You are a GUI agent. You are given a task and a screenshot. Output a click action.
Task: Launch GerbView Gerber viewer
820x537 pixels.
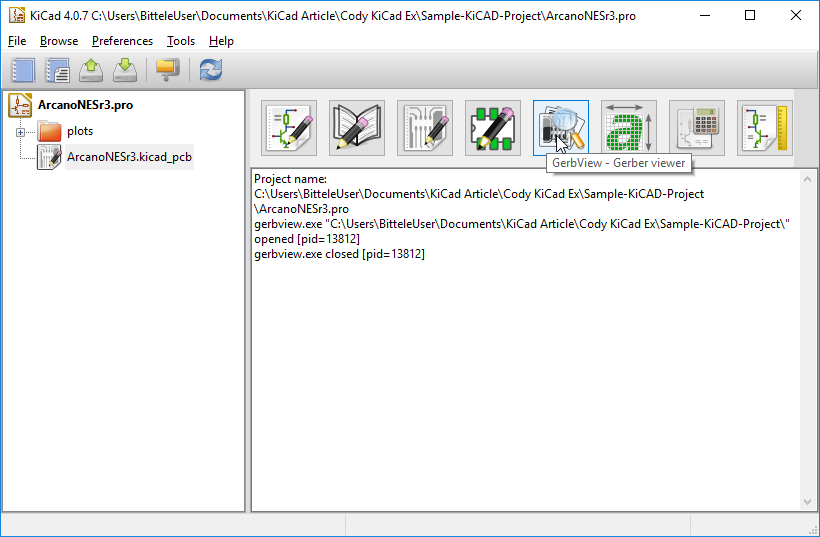[x=560, y=128]
